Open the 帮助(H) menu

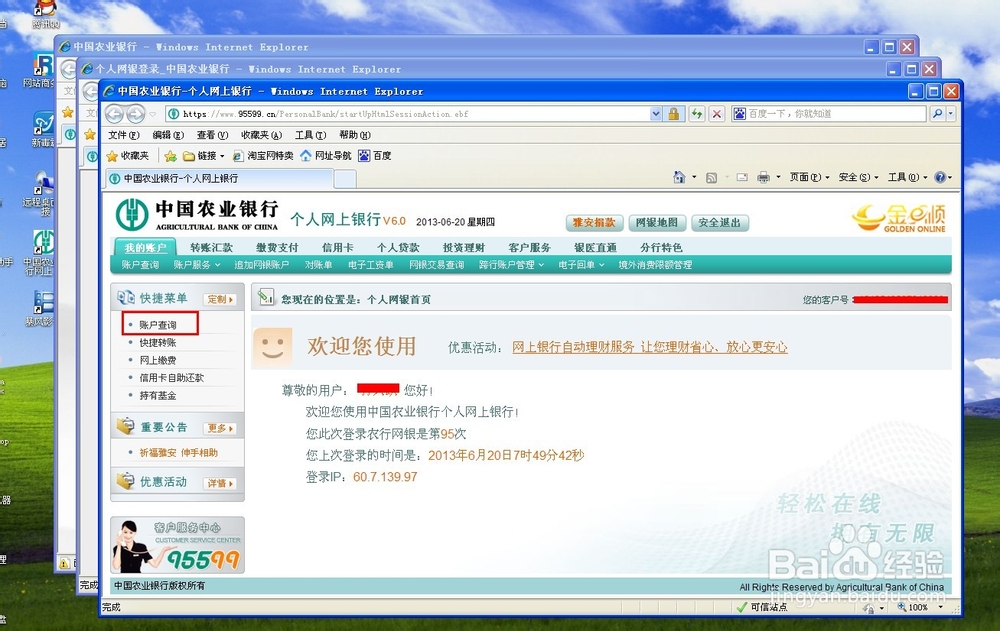[x=355, y=135]
